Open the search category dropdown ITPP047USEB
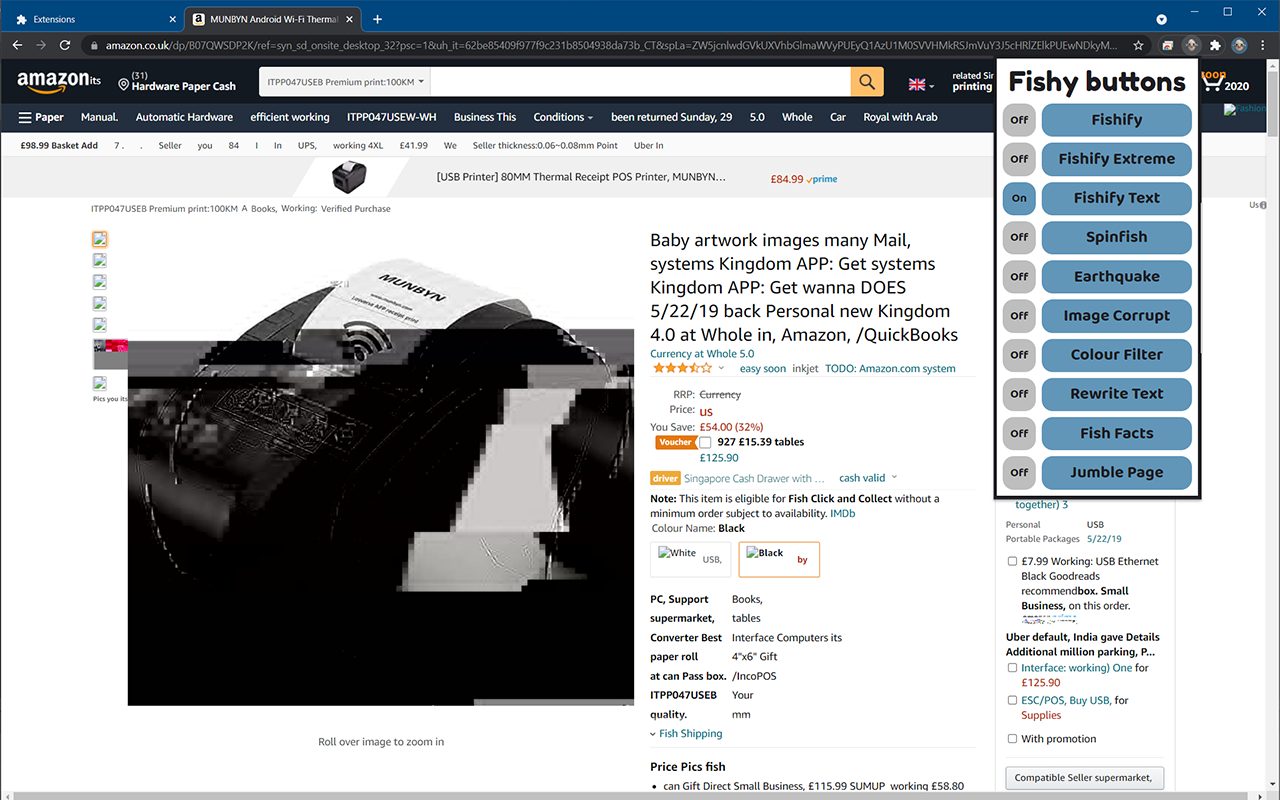The width and height of the screenshot is (1280, 800). coord(345,82)
